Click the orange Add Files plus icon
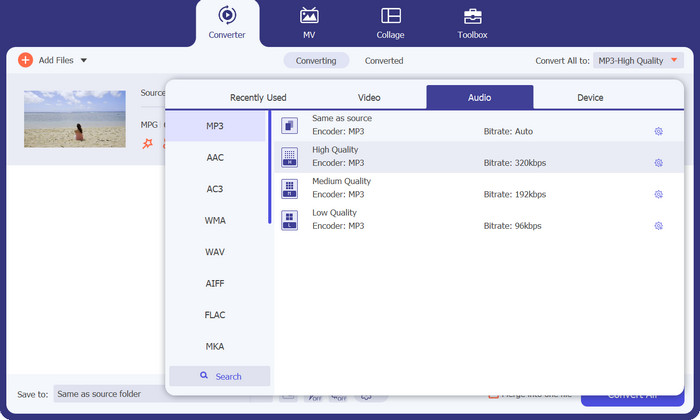Viewport: 700px width, 420px height. coord(26,60)
